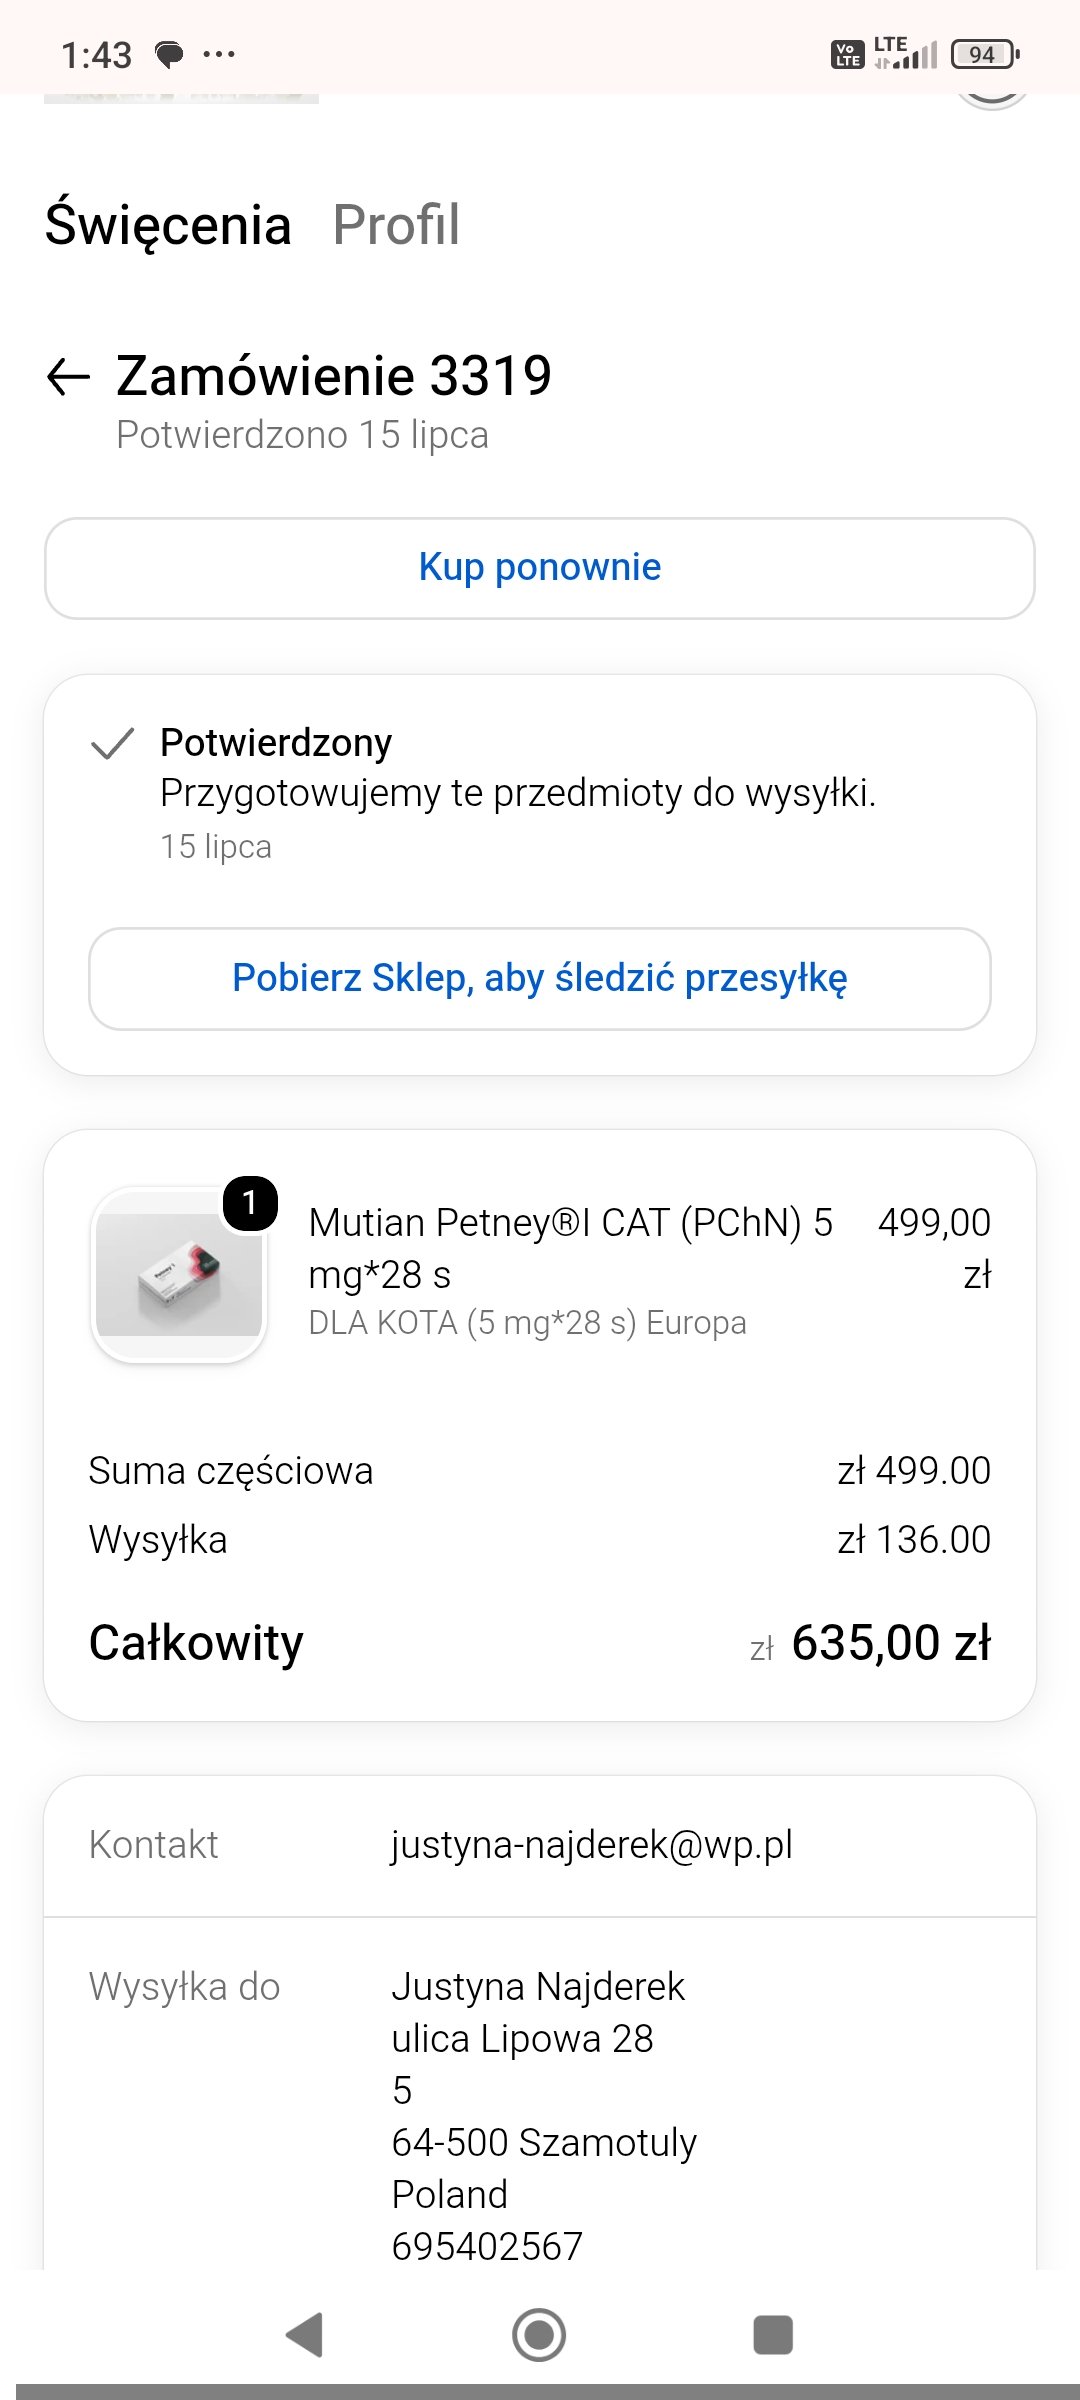Screen dimensions: 1080x2400
Task: Tap the phone number 695402567
Action: 487,2246
